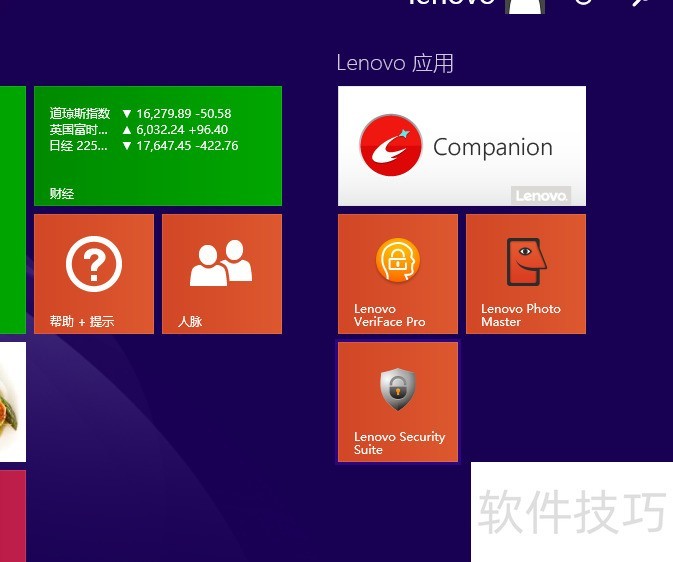The width and height of the screenshot is (673, 562).
Task: Select the Lenovo 应用 group heading
Action: click(x=395, y=64)
